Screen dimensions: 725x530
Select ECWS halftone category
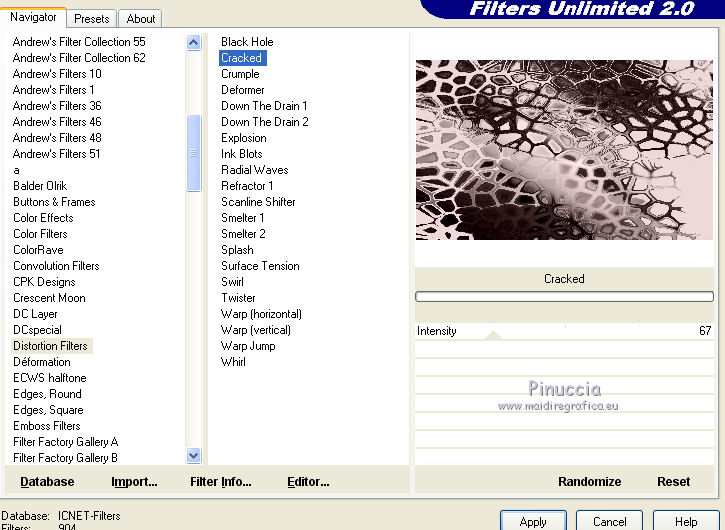[49, 378]
